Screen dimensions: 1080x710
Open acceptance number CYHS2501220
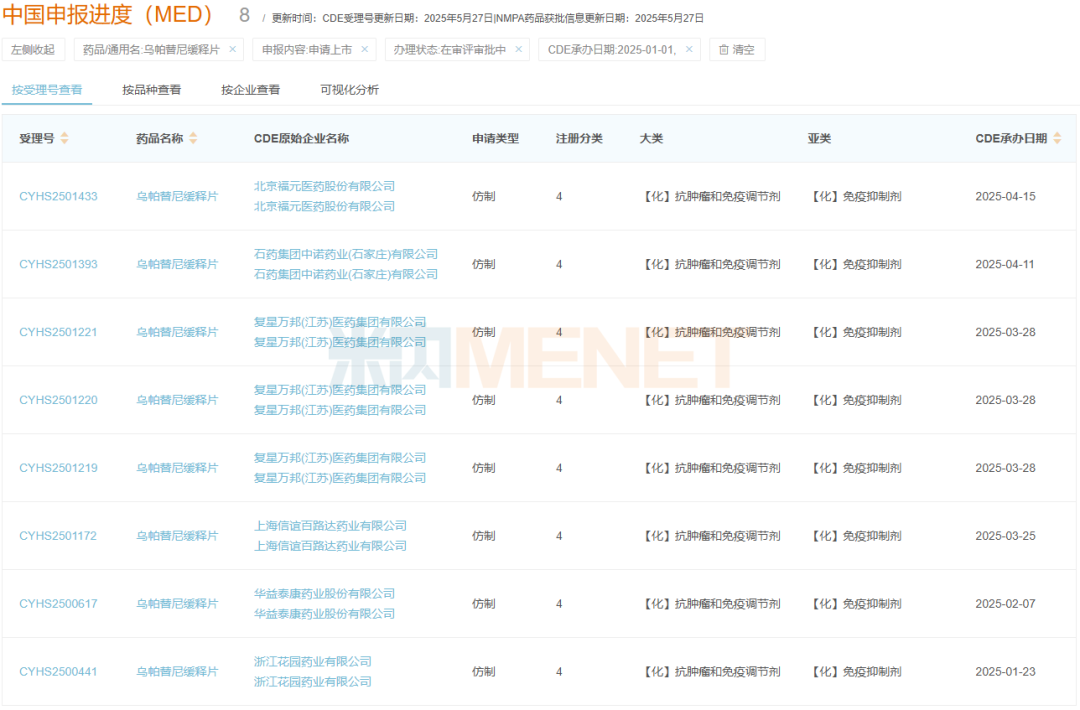59,400
